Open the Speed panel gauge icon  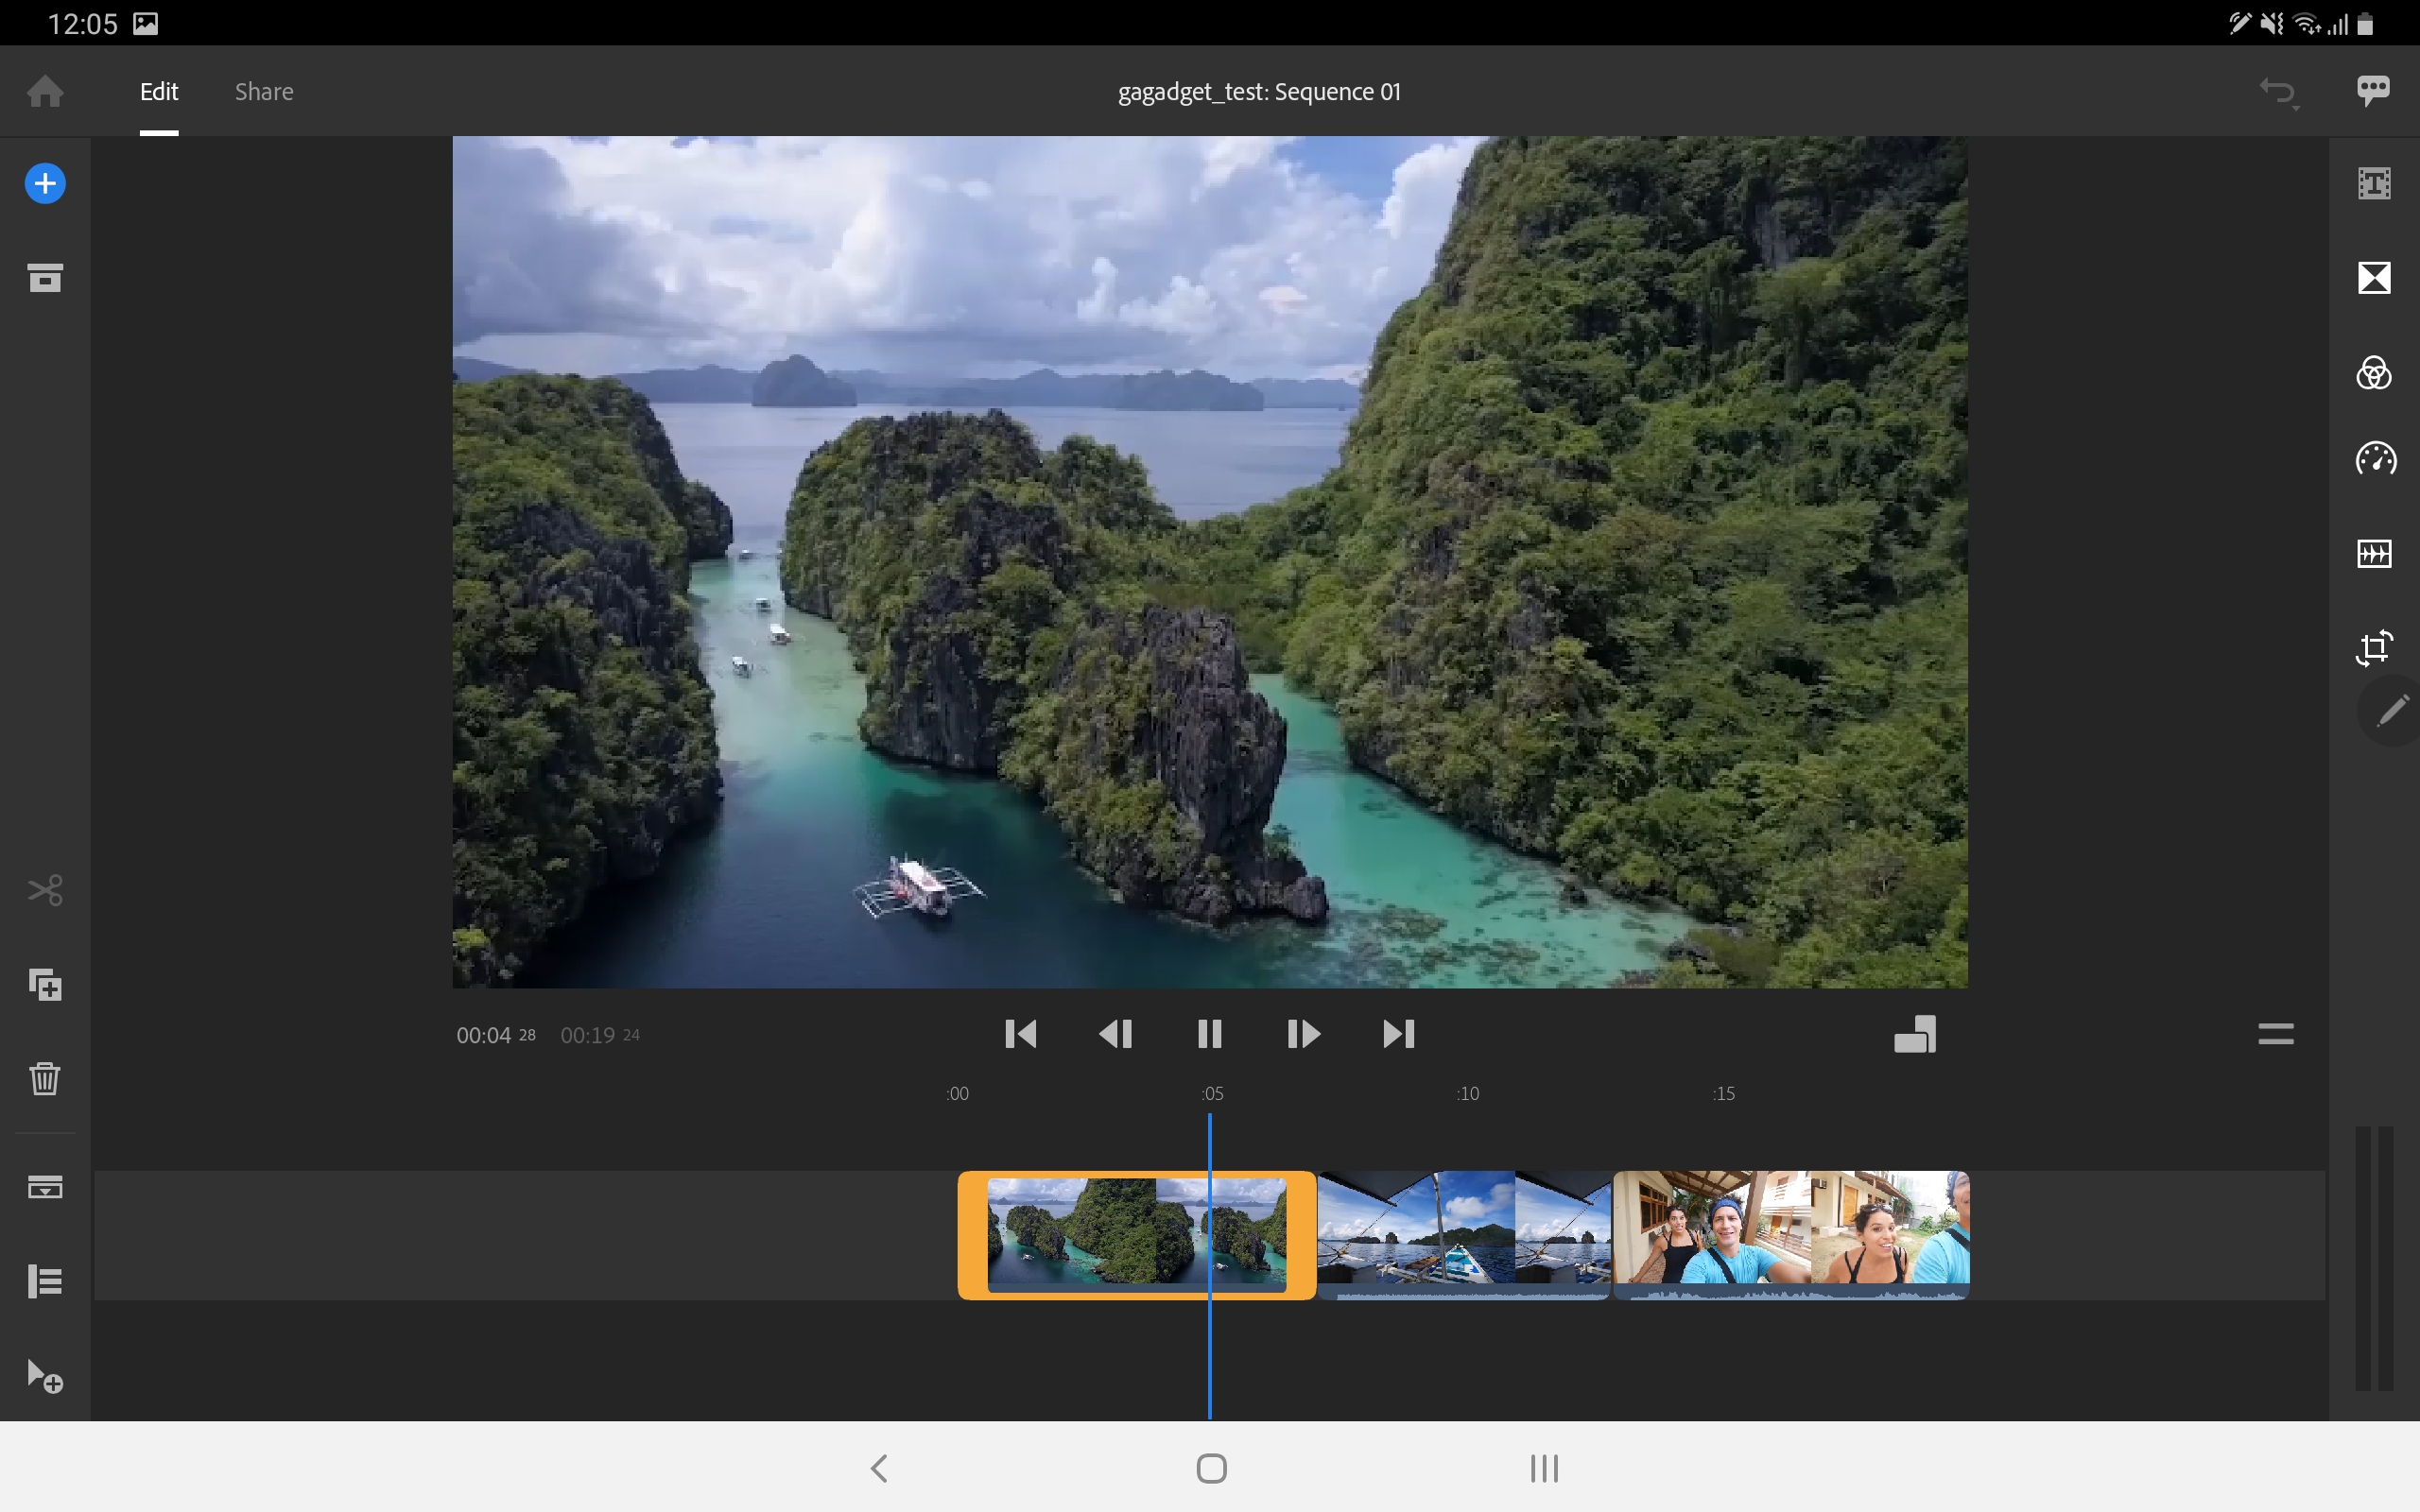(2374, 460)
